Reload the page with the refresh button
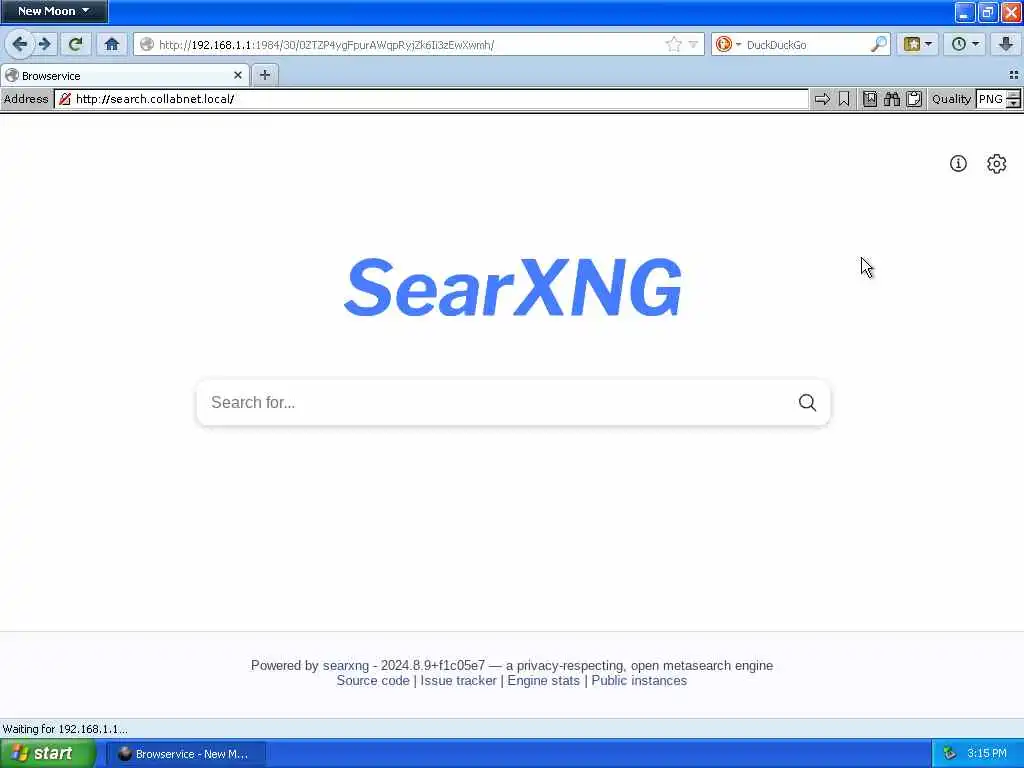 (x=76, y=44)
